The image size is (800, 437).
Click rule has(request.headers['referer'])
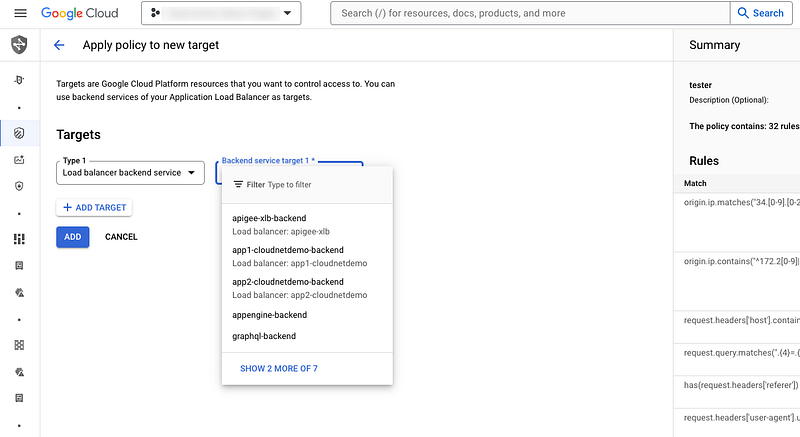(x=741, y=385)
